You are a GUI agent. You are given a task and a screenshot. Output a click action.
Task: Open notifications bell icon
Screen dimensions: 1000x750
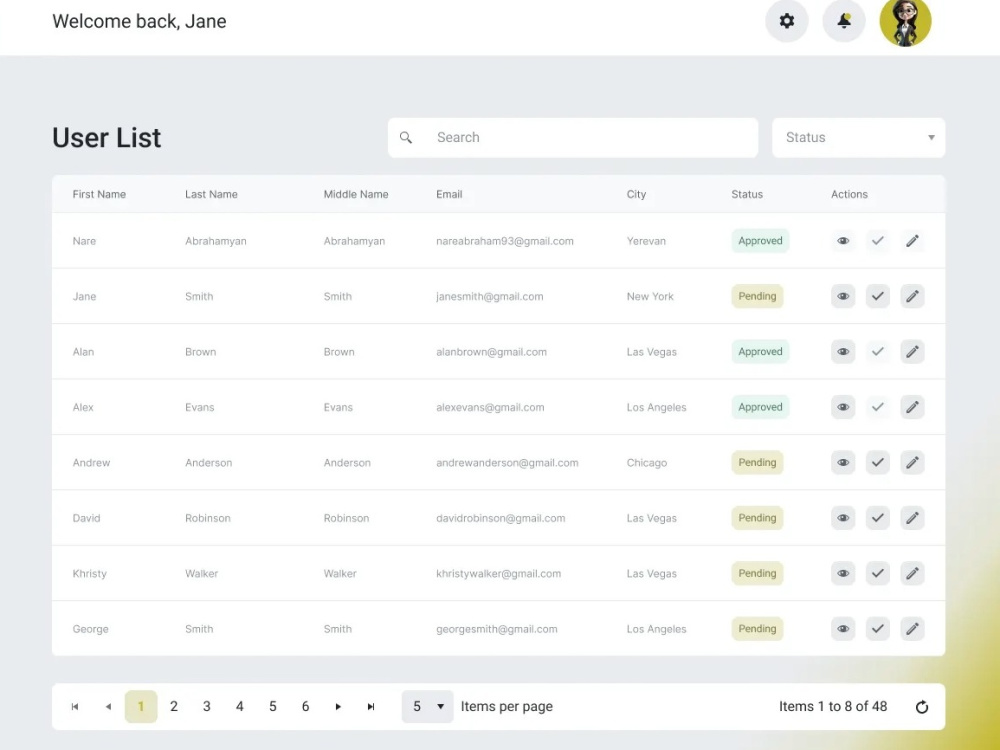(x=844, y=21)
